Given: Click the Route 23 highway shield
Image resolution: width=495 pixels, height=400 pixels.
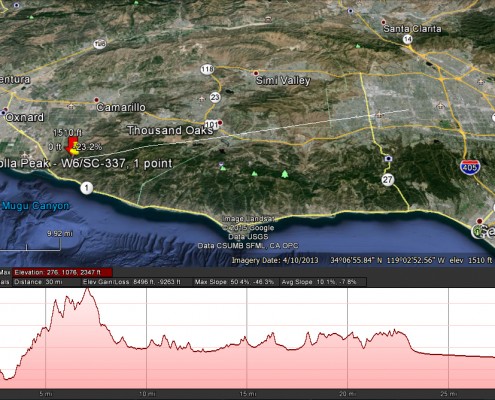Looking at the screenshot, I should [215, 97].
